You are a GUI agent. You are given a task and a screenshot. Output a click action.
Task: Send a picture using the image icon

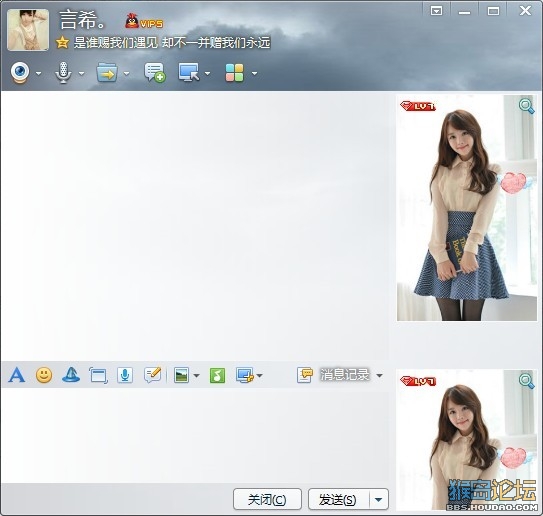[181, 375]
